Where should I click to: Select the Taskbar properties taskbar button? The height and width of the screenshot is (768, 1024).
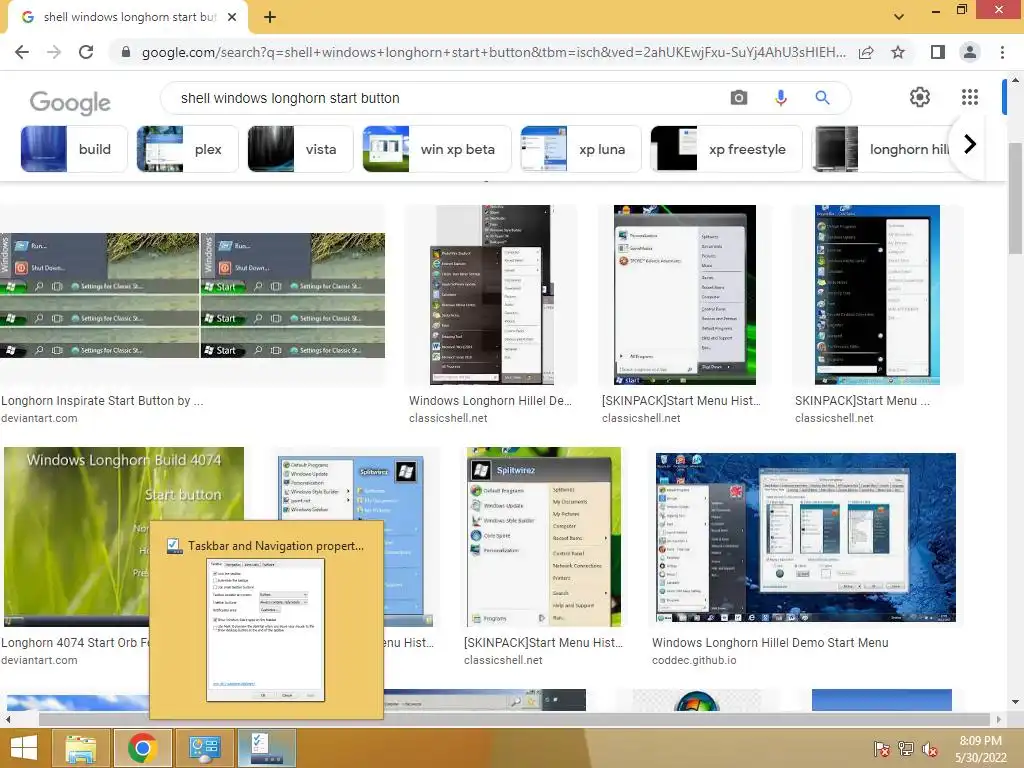(266, 748)
